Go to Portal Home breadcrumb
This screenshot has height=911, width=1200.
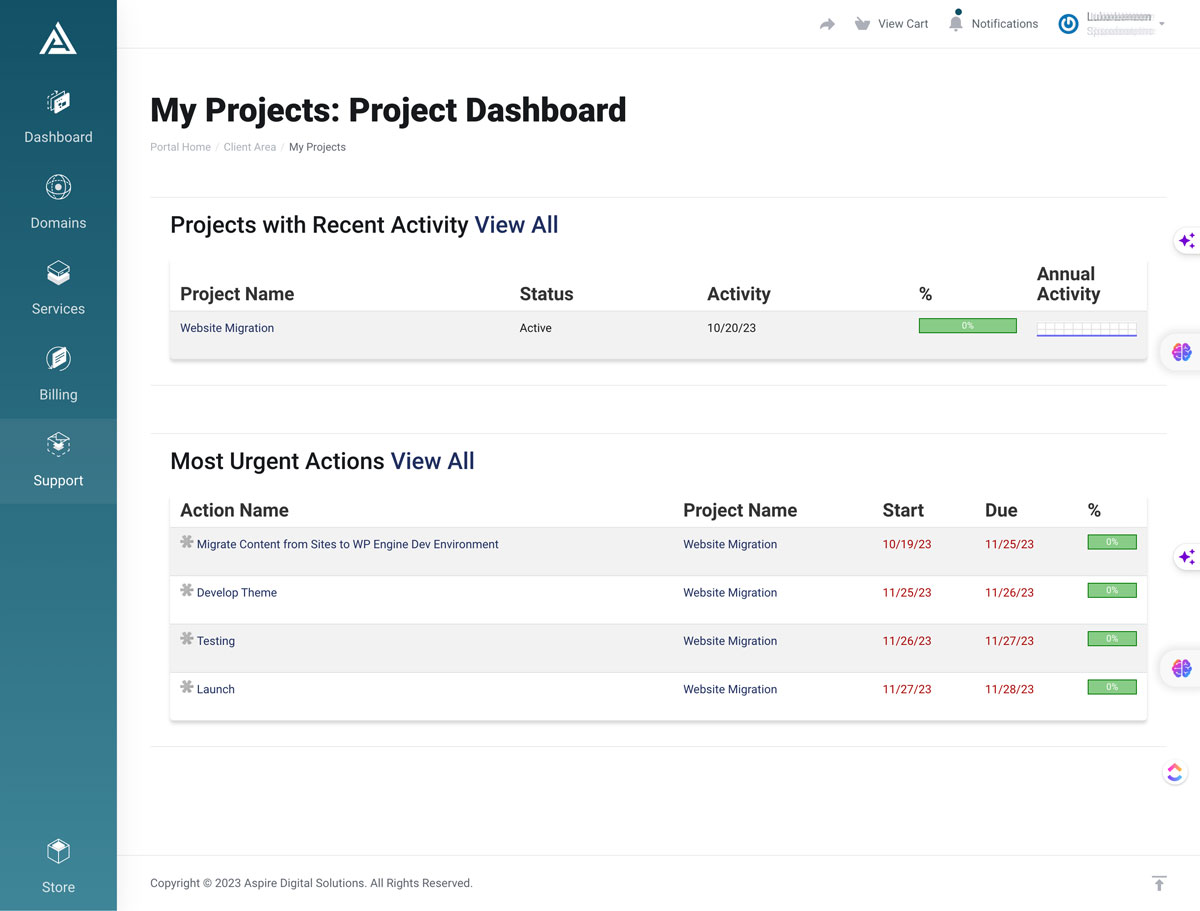coord(180,147)
